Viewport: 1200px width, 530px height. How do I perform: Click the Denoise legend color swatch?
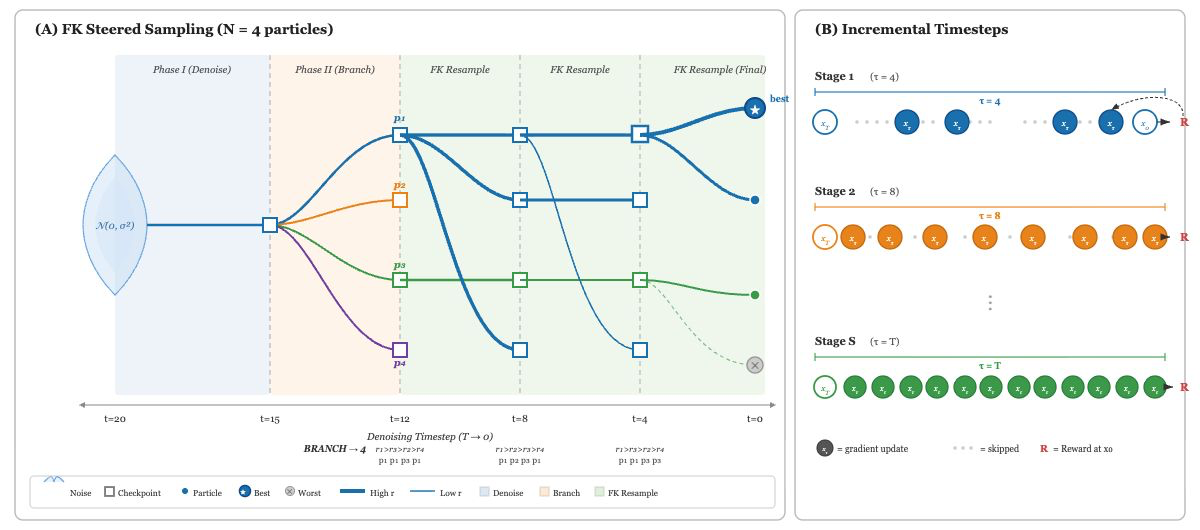pos(485,493)
